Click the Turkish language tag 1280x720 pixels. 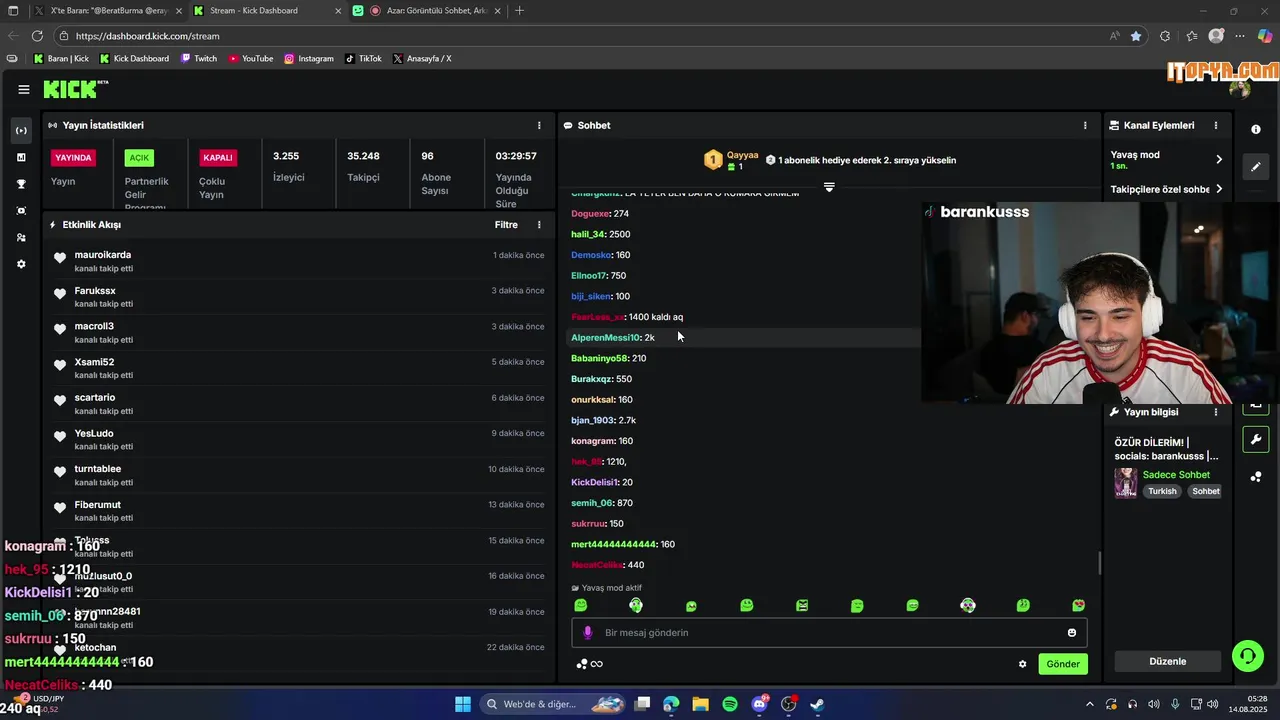tap(1162, 491)
